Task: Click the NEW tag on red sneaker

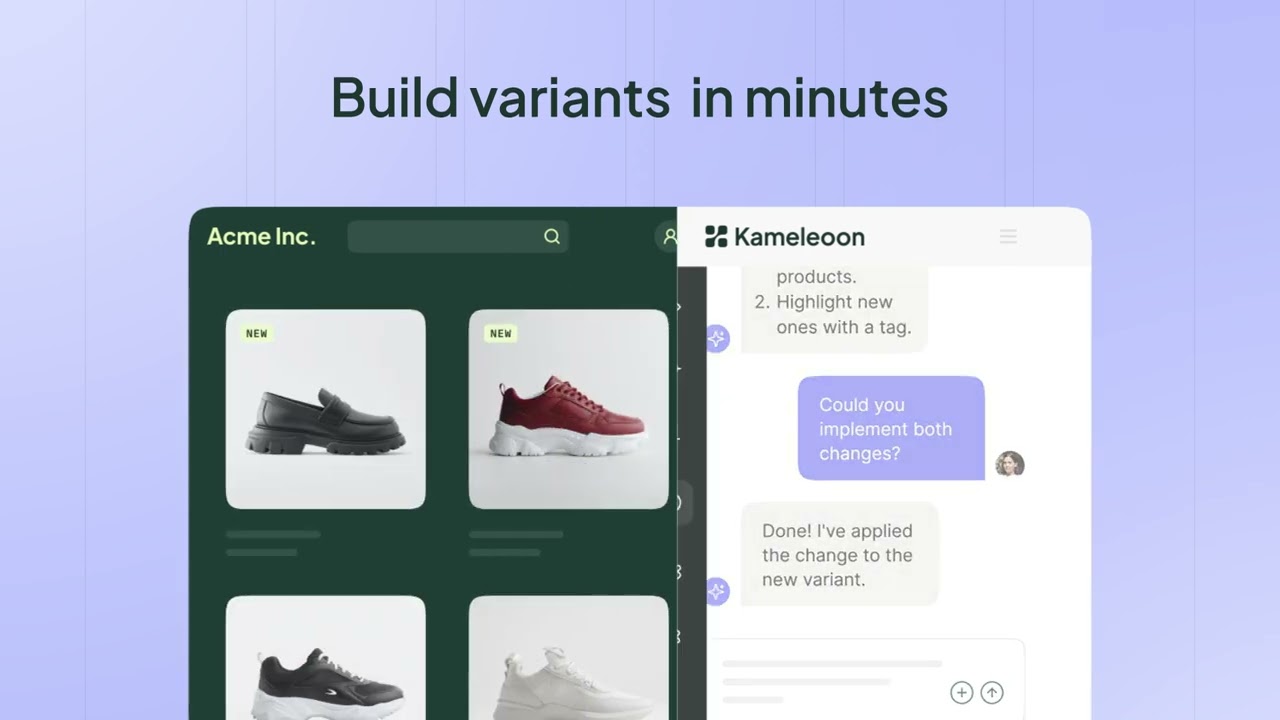Action: tap(501, 333)
